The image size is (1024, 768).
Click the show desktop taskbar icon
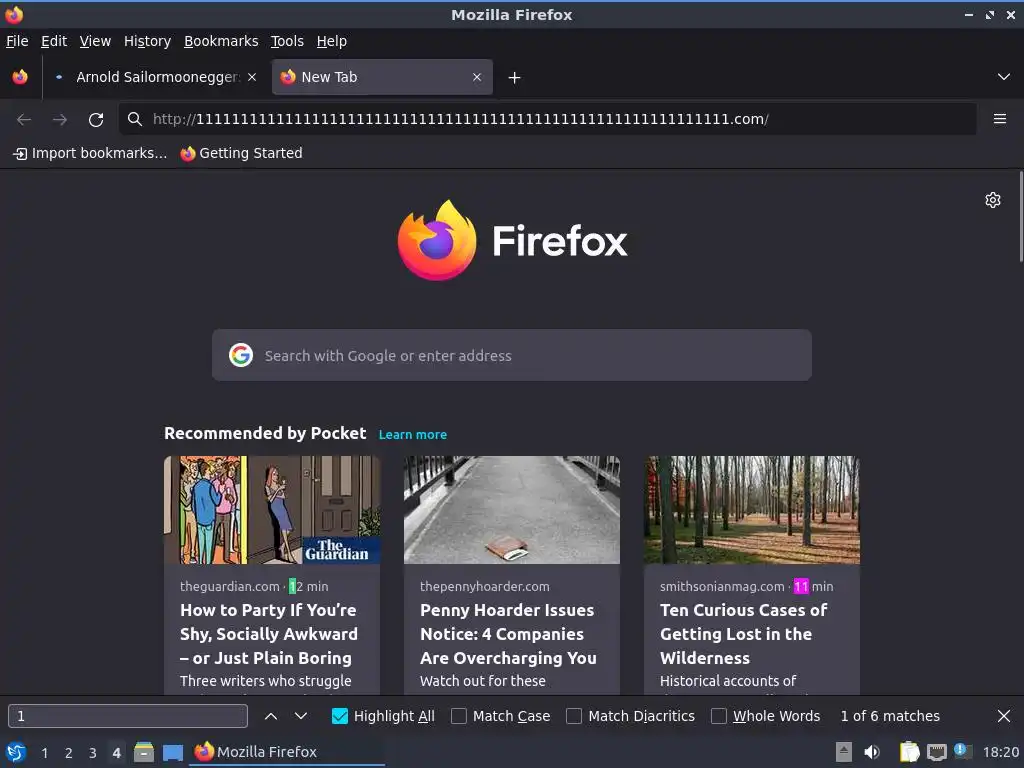coord(172,752)
